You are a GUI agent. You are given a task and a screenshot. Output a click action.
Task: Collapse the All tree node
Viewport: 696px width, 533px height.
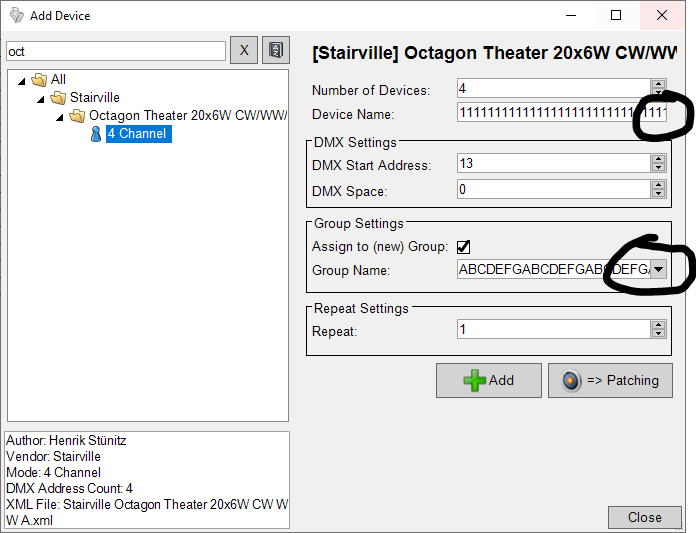pos(22,80)
